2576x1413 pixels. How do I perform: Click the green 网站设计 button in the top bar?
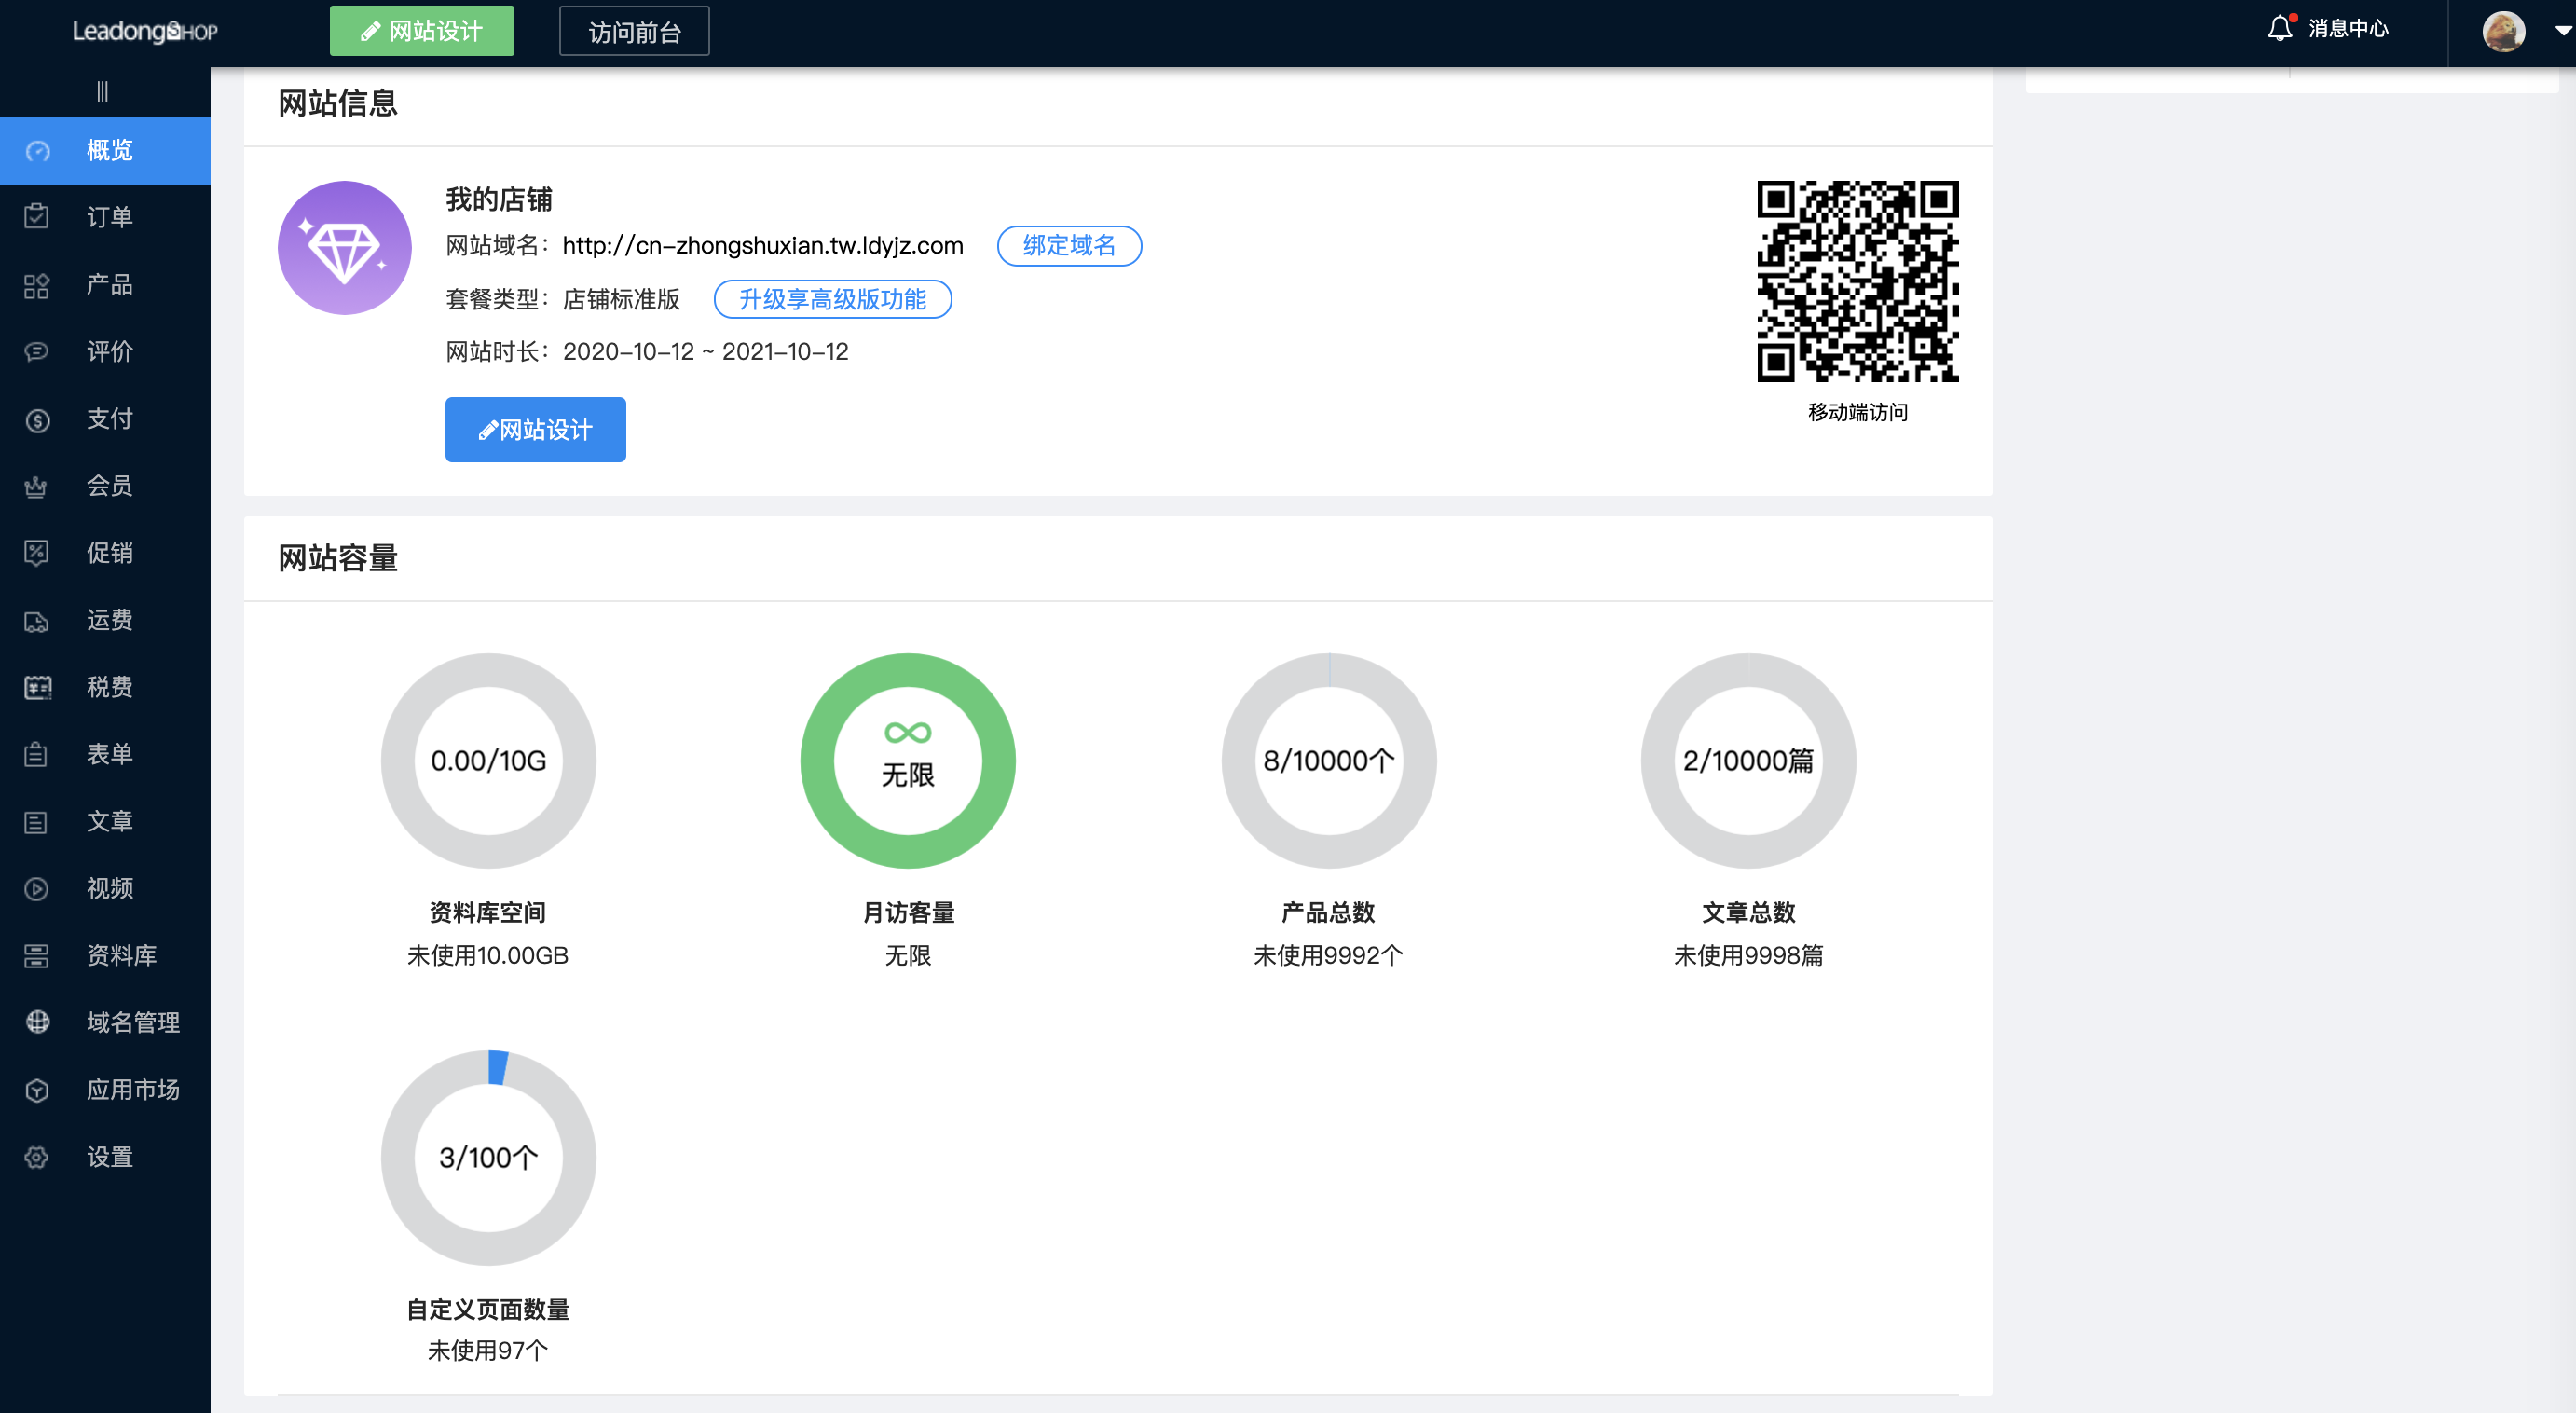421,31
